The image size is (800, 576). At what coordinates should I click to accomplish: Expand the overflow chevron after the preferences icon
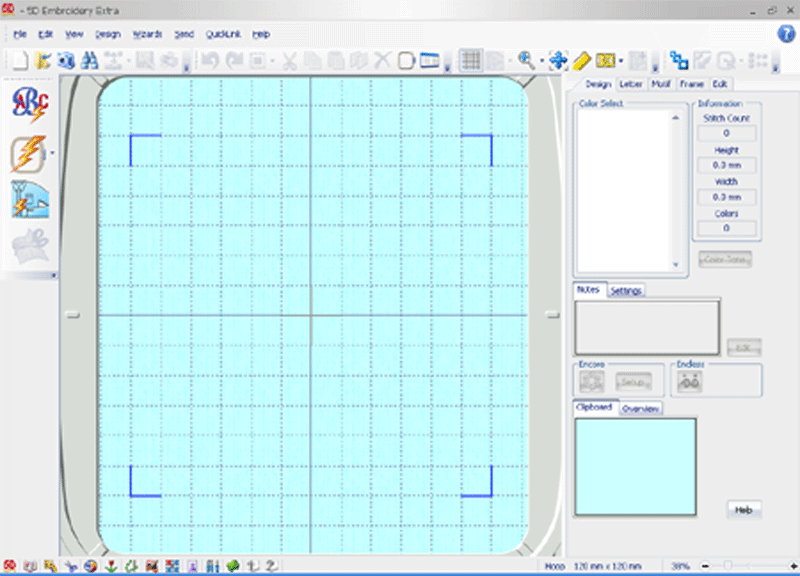click(447, 67)
